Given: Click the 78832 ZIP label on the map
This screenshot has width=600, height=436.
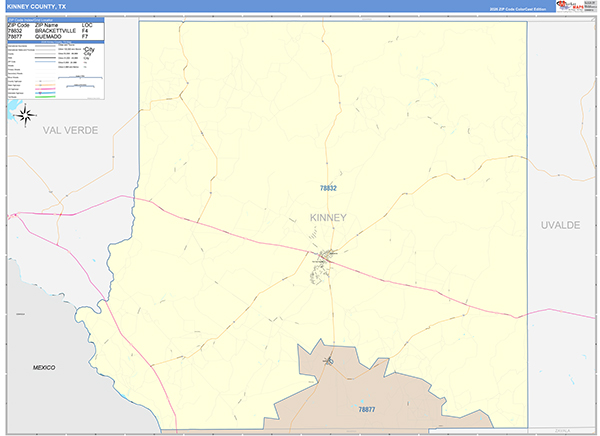Looking at the screenshot, I should coord(328,188).
